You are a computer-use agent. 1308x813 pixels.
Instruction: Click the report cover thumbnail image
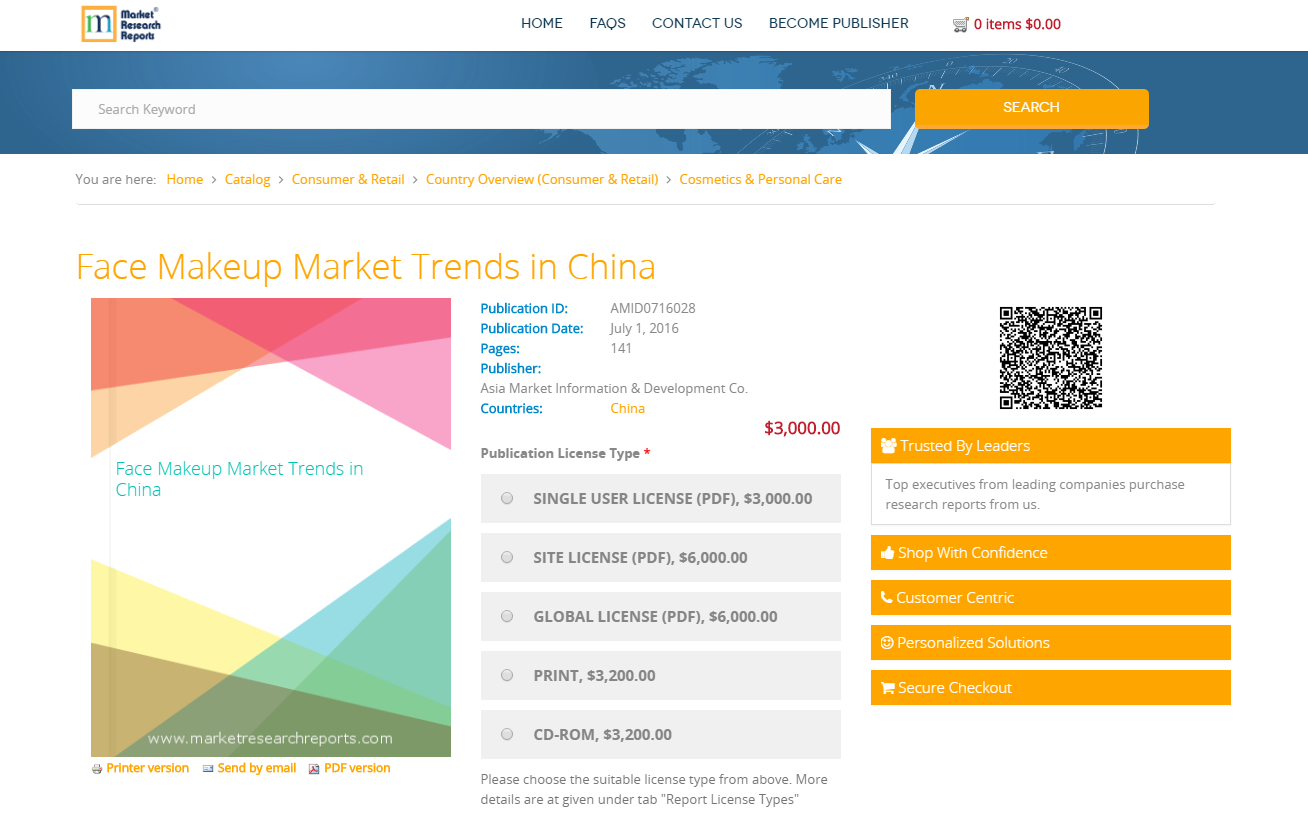pyautogui.click(x=271, y=527)
